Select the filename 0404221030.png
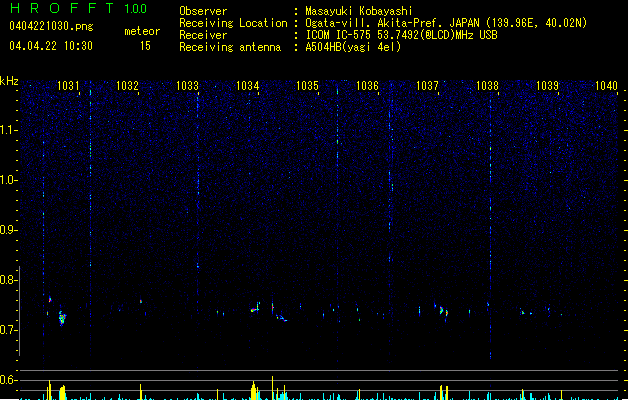The height and width of the screenshot is (400, 629). 51,26
